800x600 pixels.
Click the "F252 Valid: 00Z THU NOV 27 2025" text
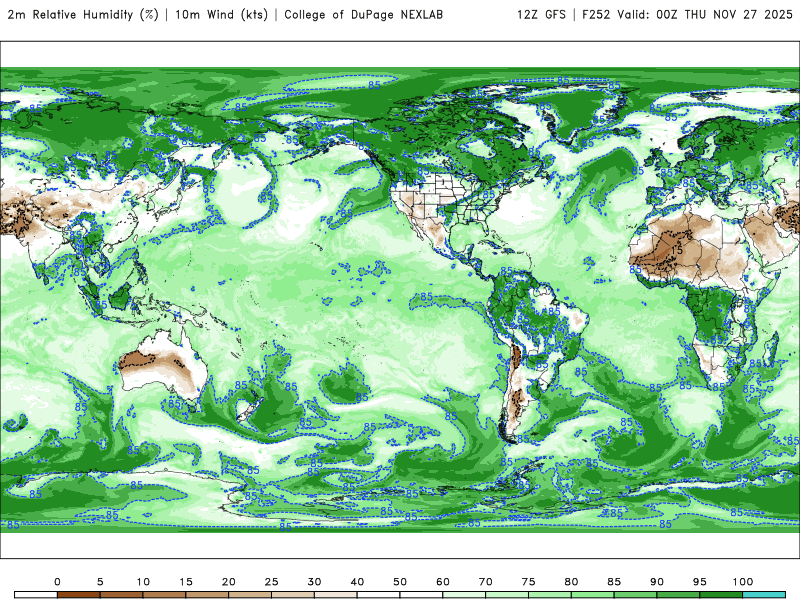point(687,15)
